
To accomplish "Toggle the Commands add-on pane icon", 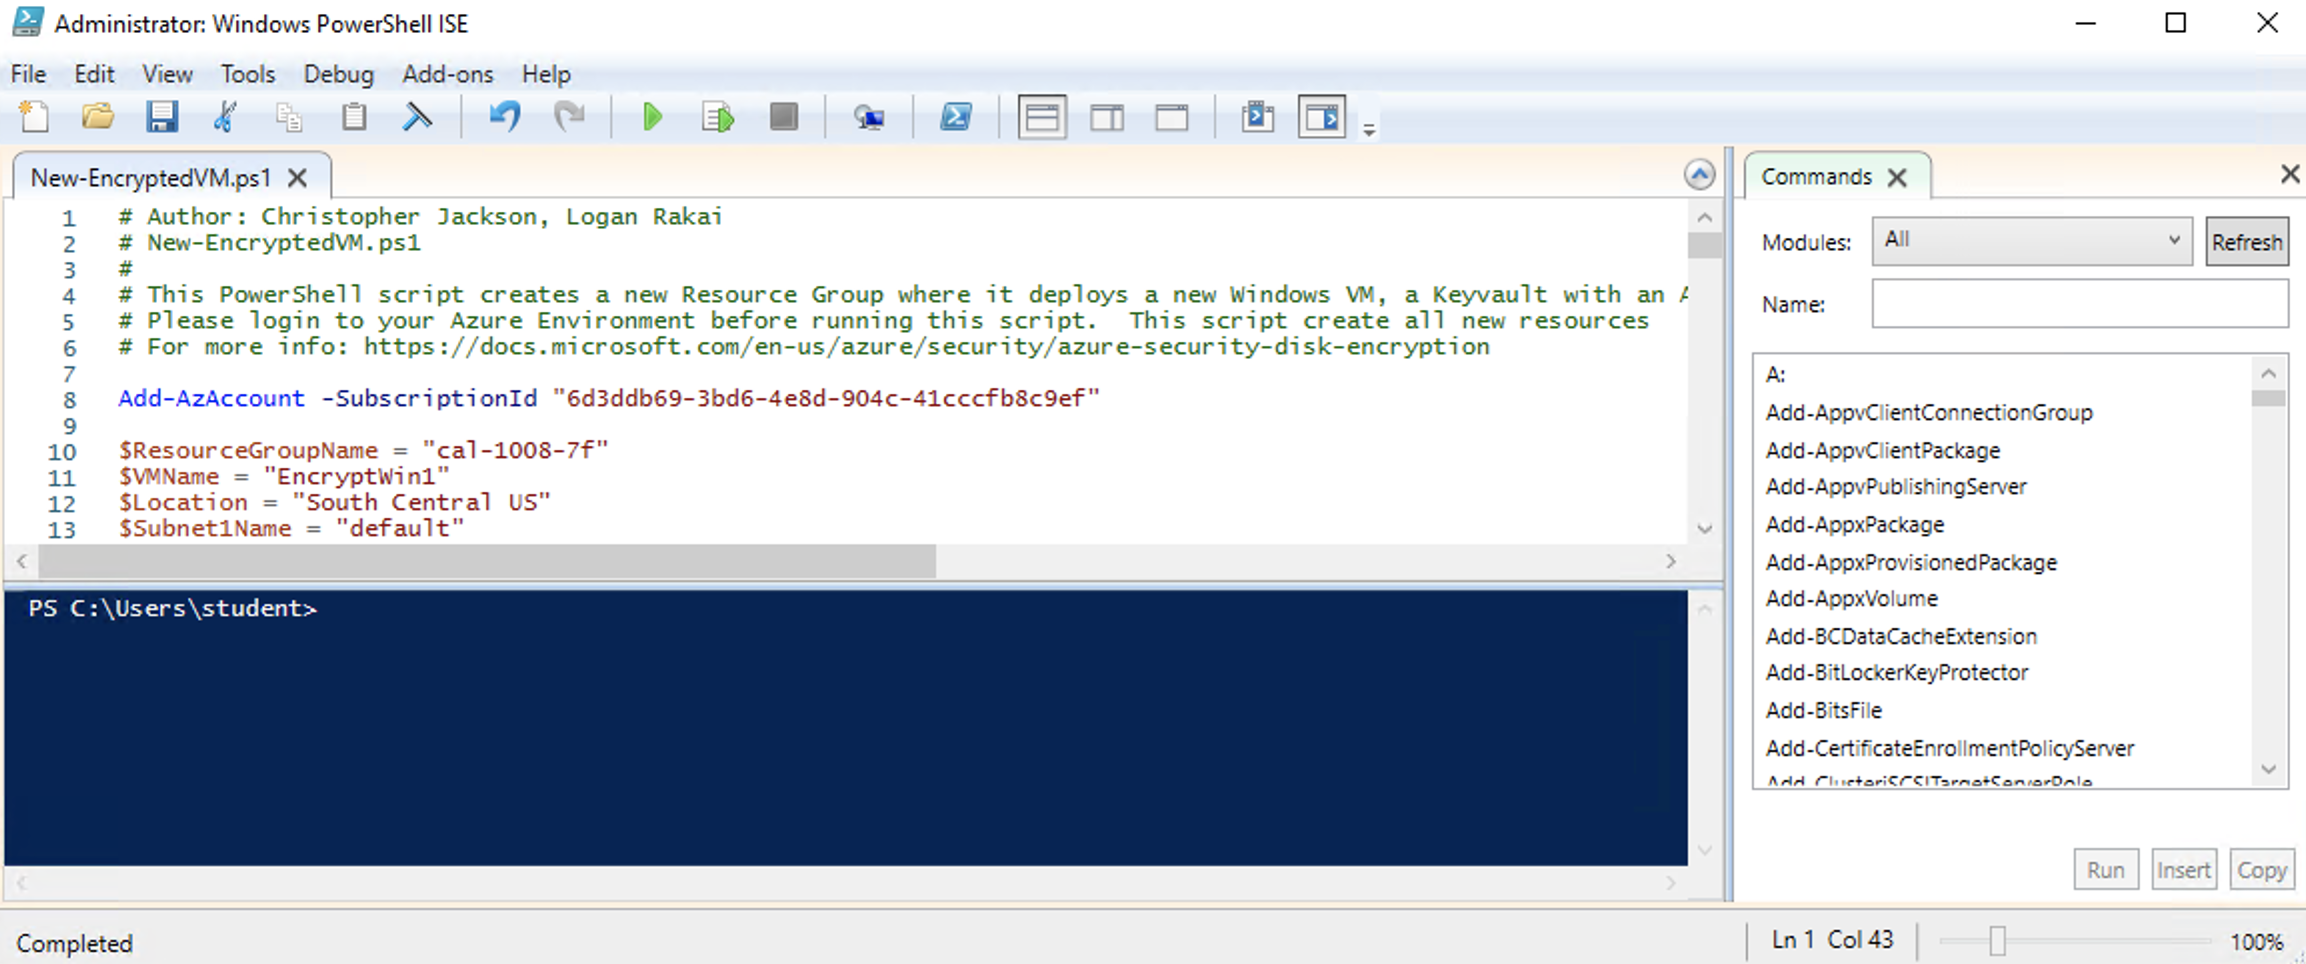I will 1322,118.
